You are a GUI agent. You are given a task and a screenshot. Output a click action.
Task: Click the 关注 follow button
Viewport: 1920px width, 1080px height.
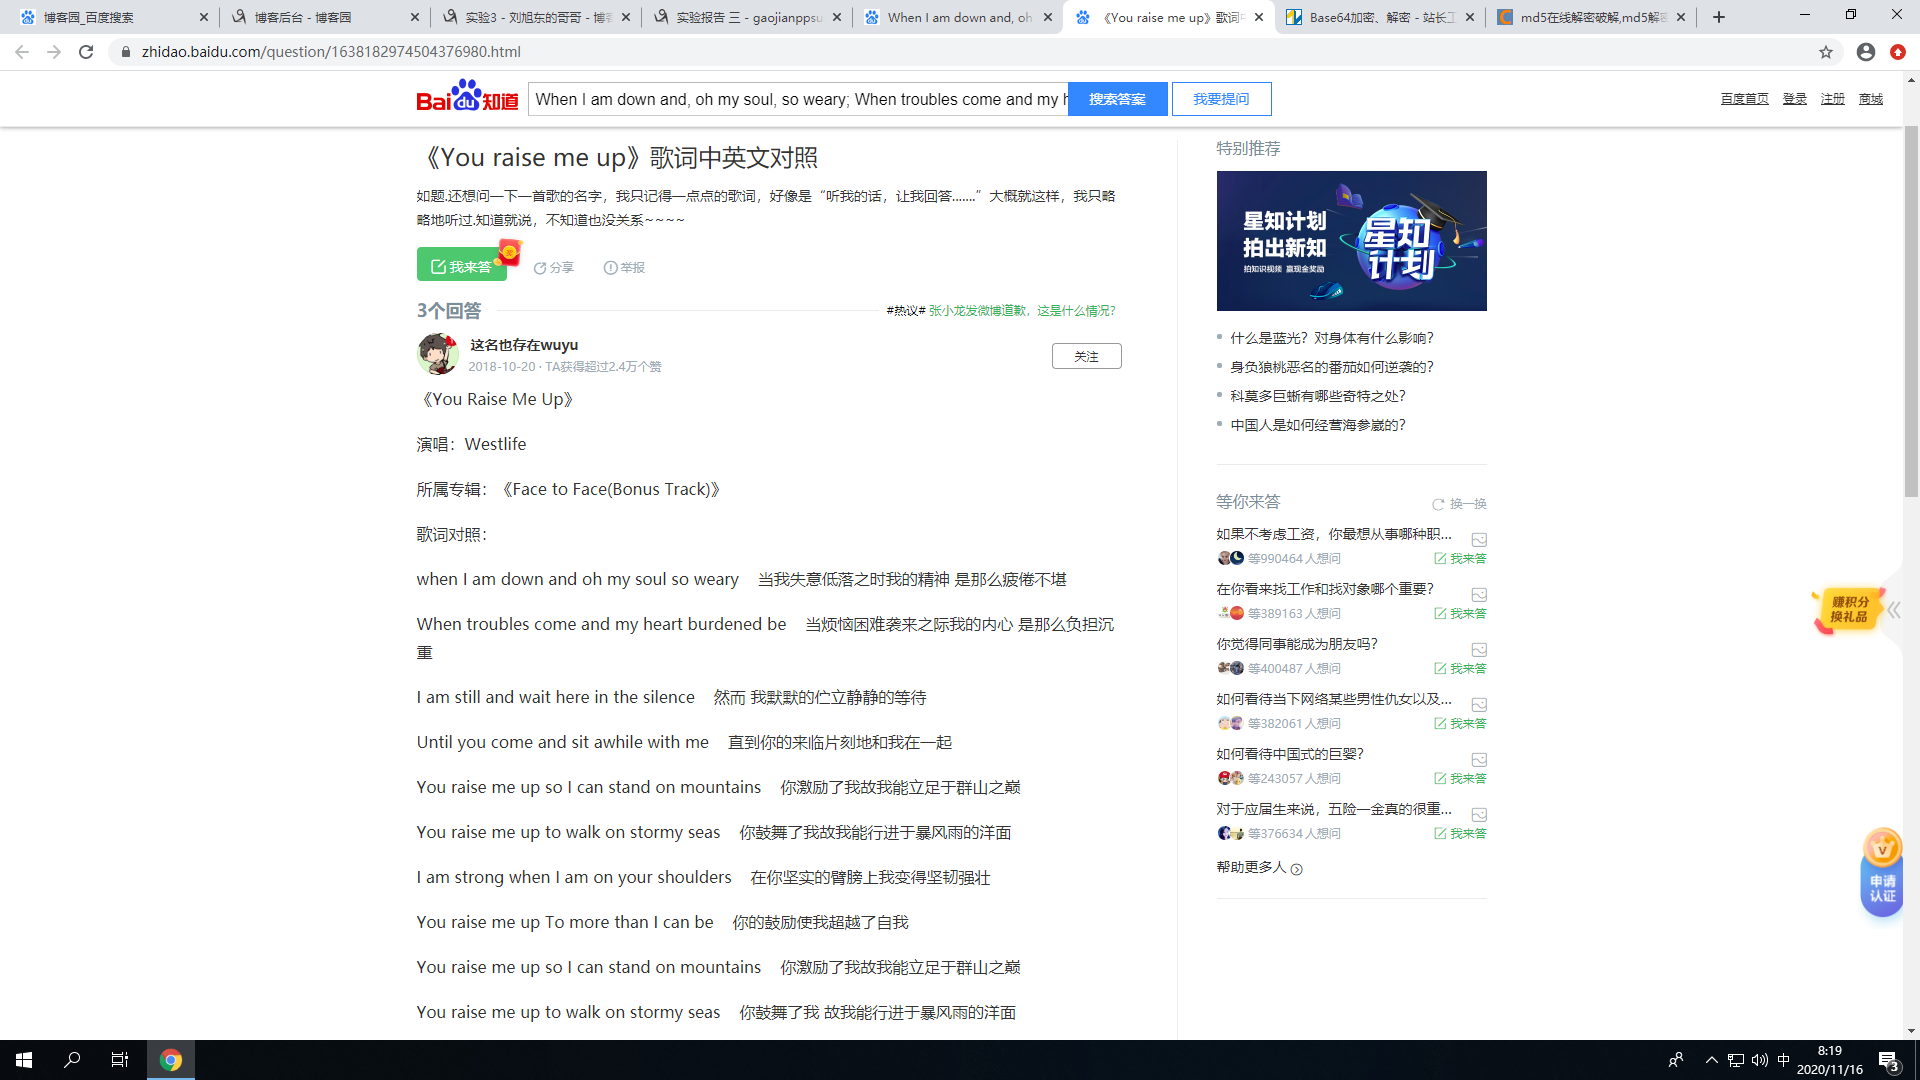tap(1086, 356)
